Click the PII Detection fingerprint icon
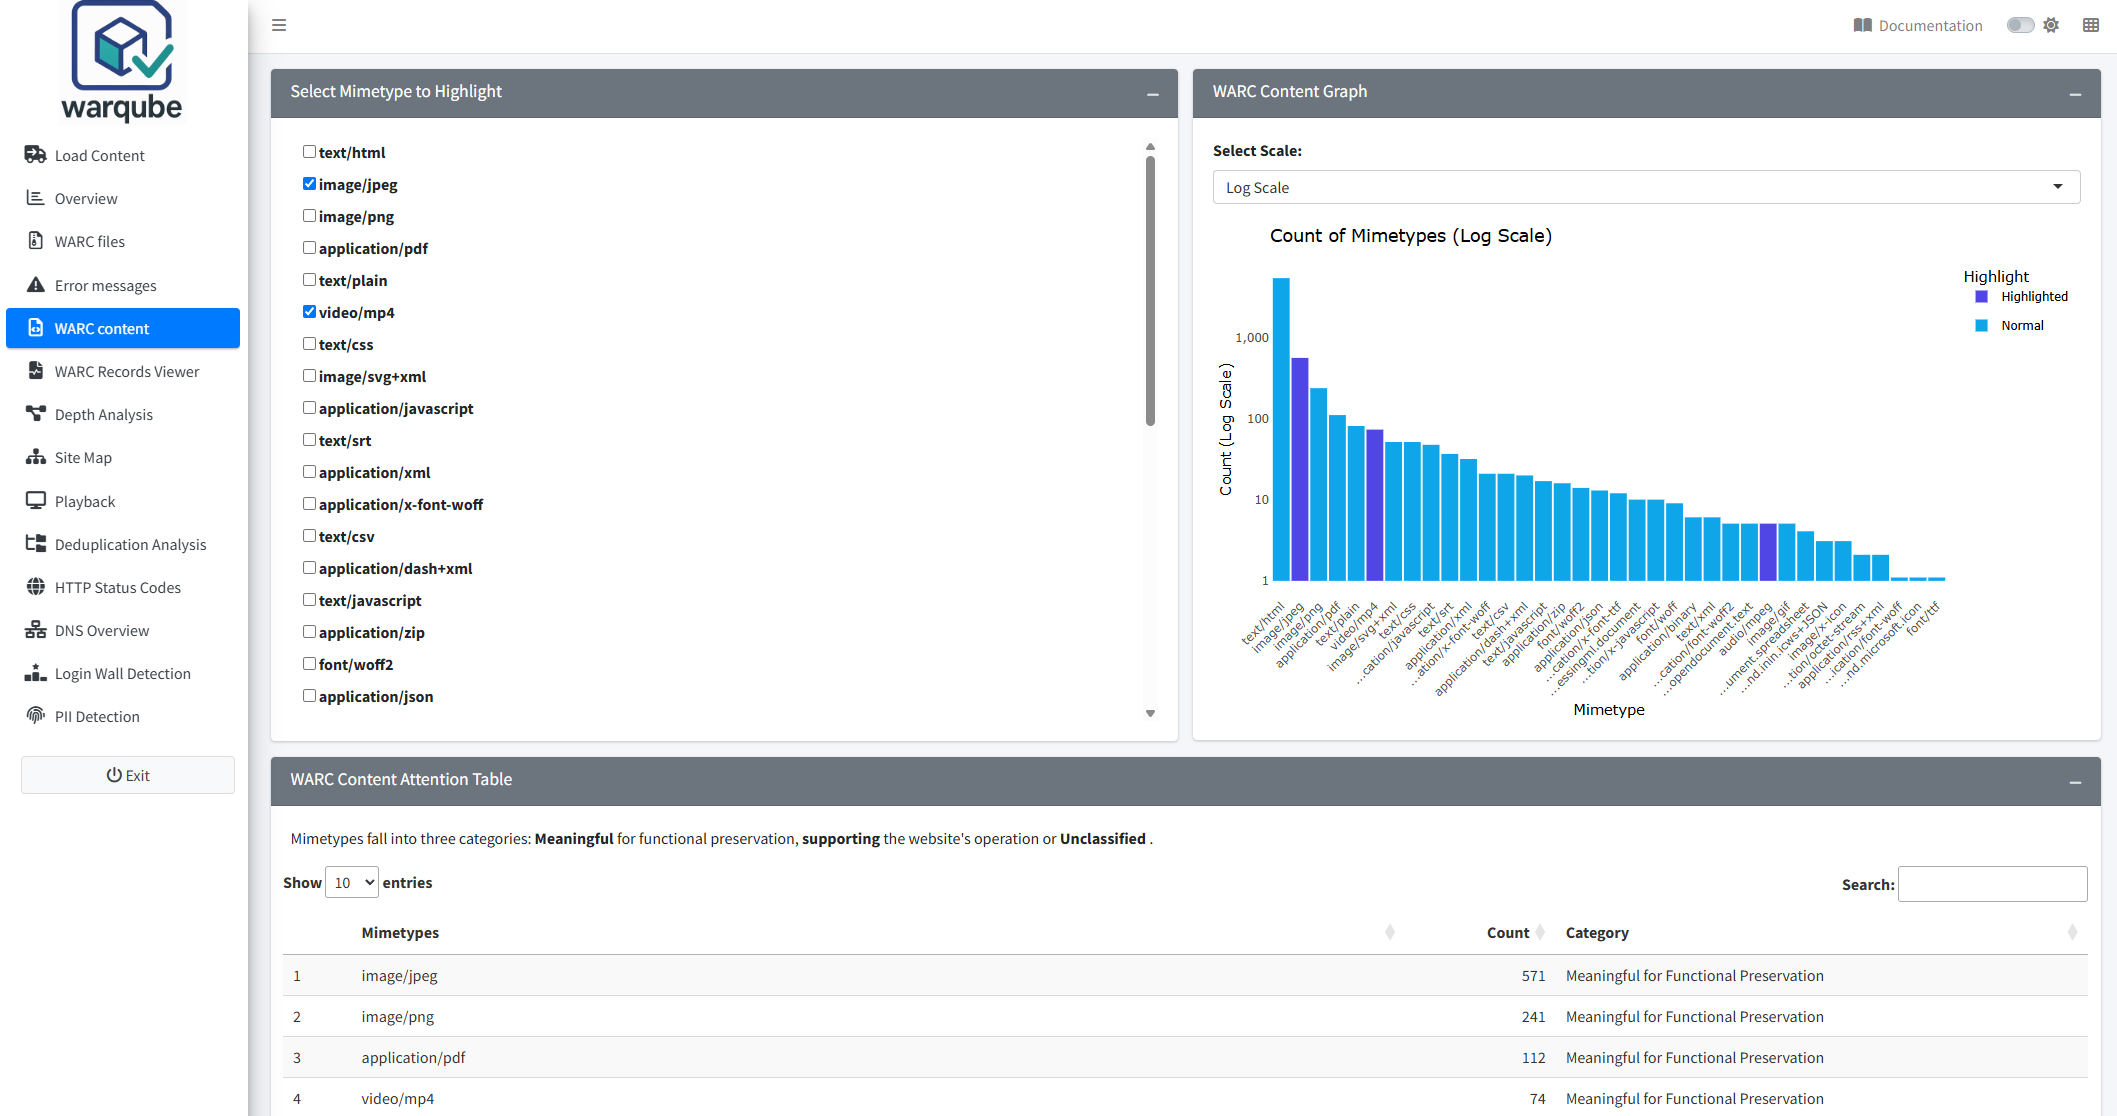The image size is (2117, 1116). [x=36, y=716]
